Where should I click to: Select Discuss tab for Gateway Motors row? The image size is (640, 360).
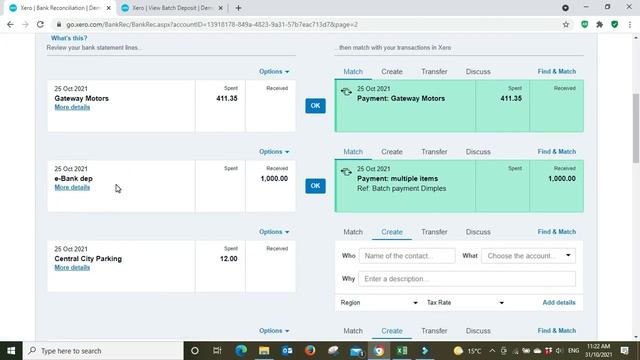click(478, 71)
